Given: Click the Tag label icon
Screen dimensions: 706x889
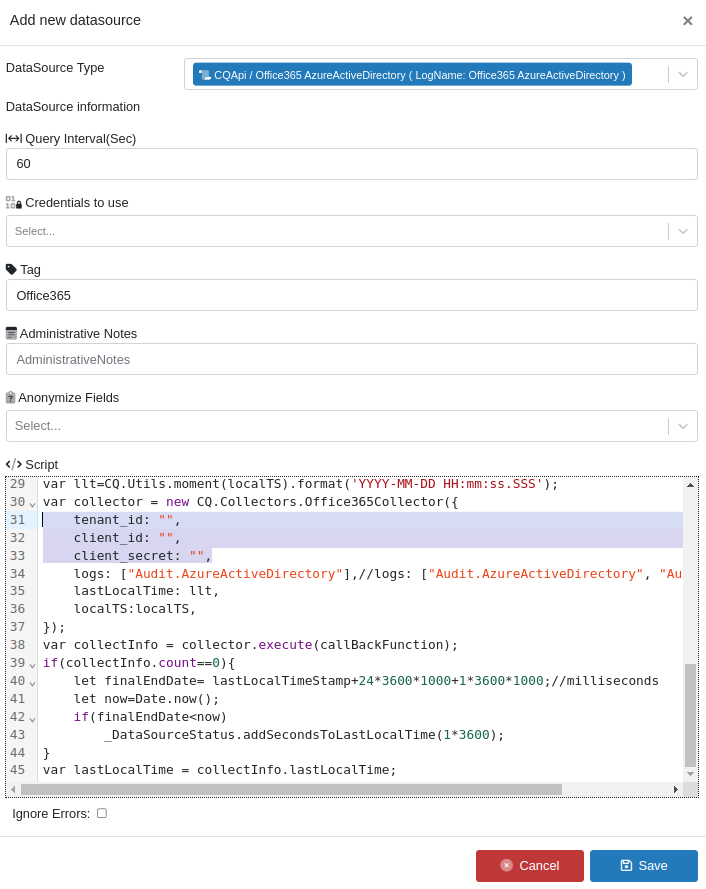Looking at the screenshot, I should [11, 269].
